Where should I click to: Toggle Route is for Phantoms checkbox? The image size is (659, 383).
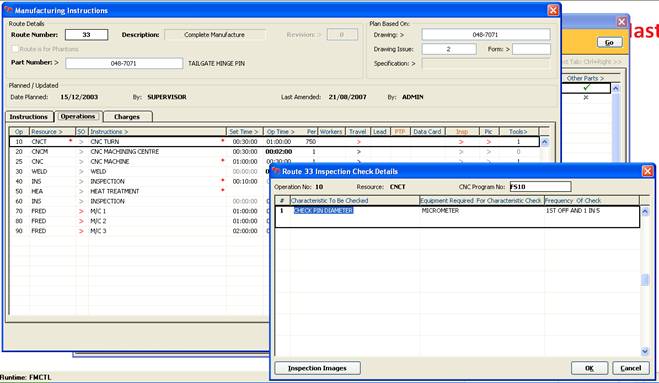pyautogui.click(x=15, y=49)
